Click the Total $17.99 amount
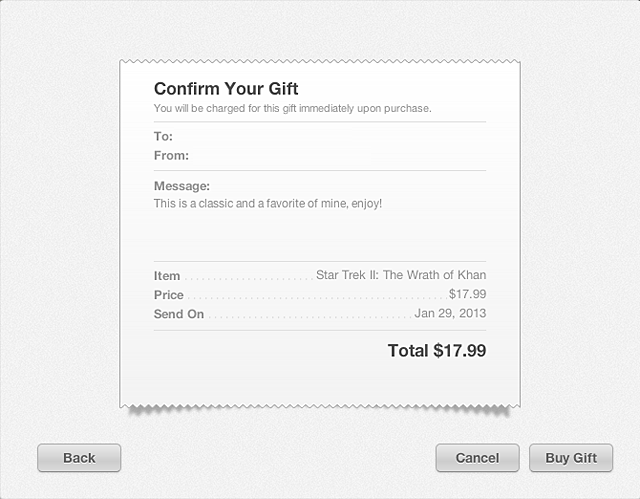Viewport: 640px width, 499px height. tap(436, 351)
